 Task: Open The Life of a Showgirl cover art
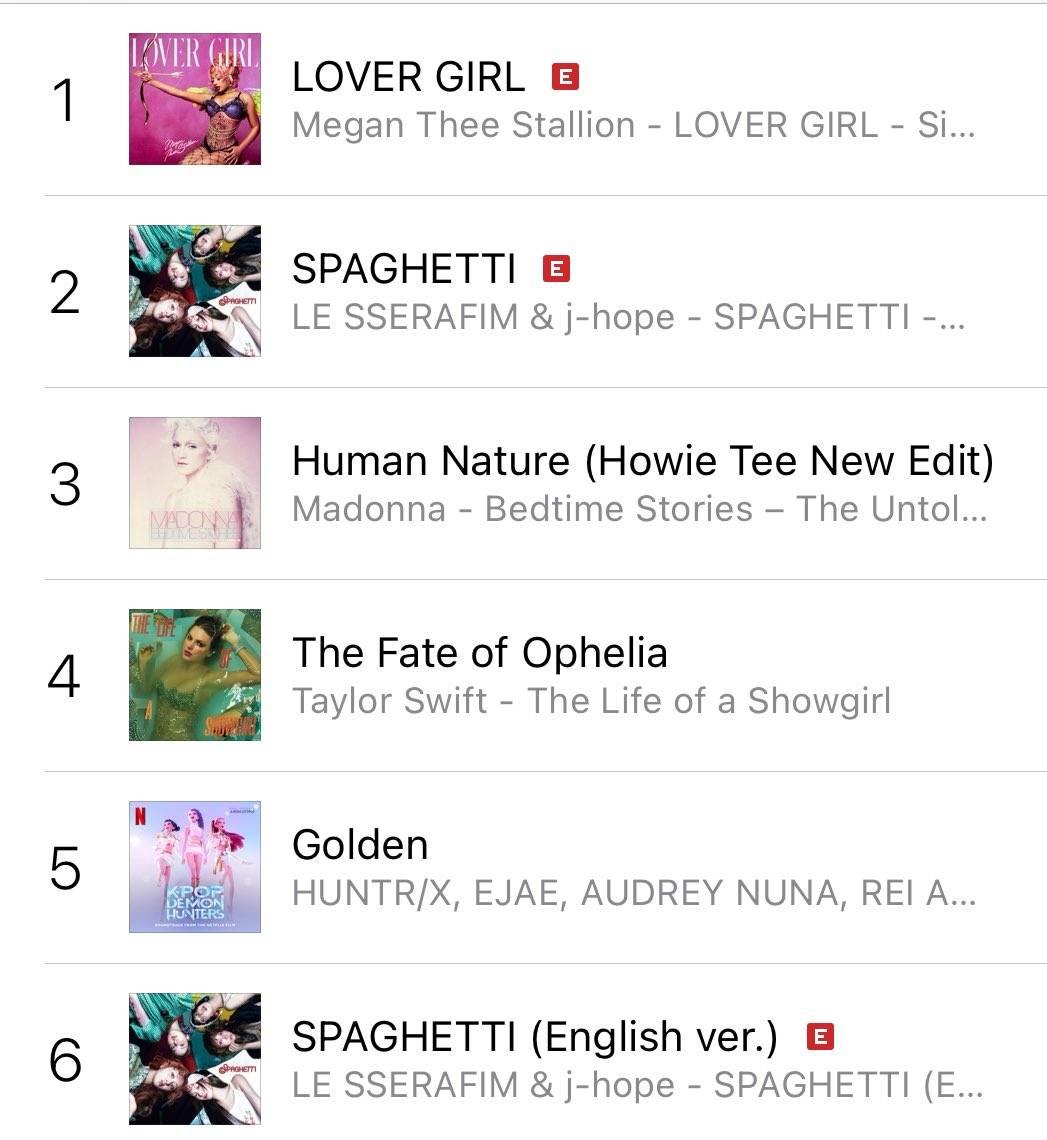point(195,675)
